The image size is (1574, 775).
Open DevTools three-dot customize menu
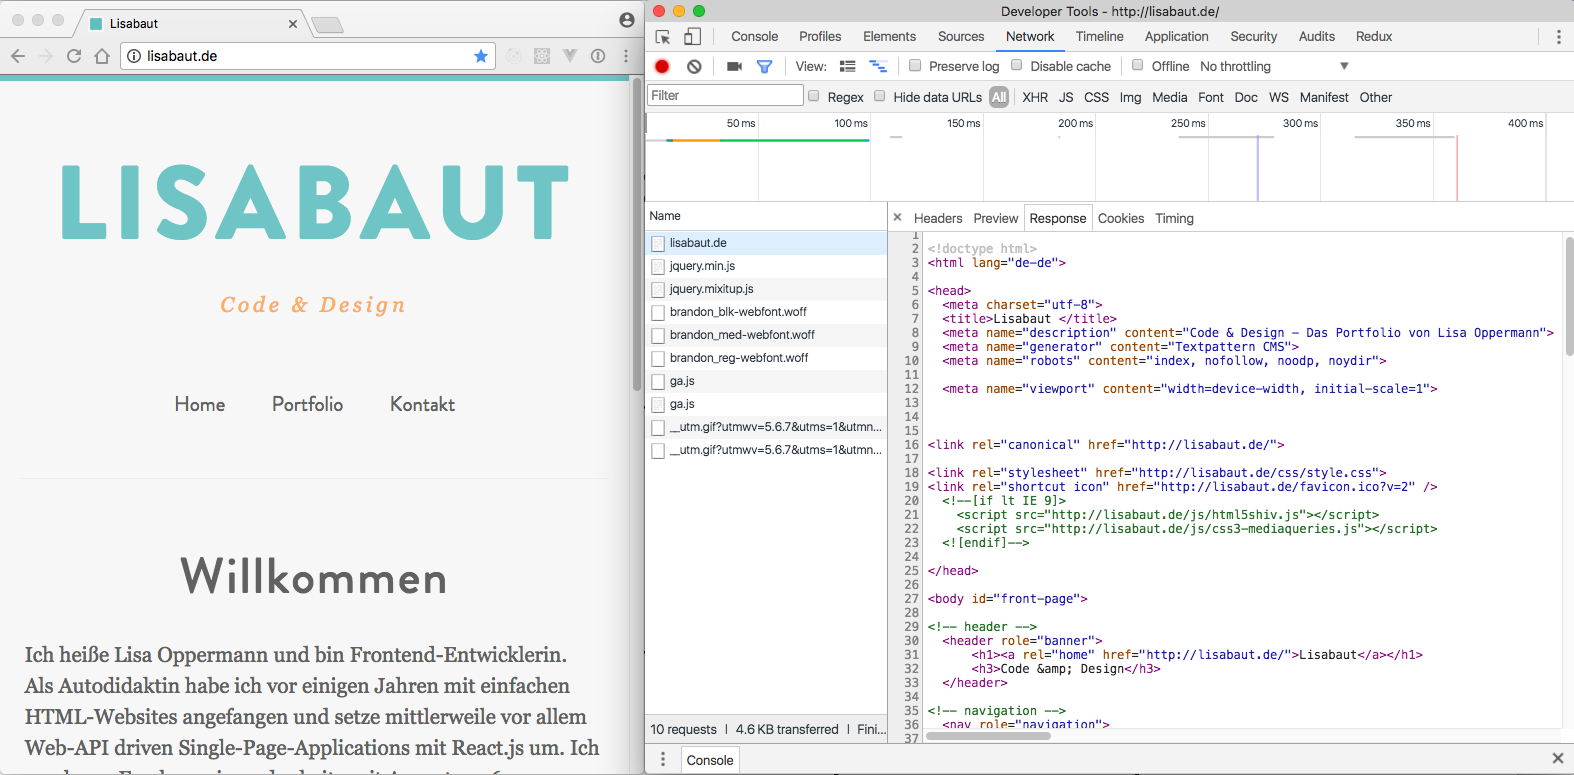pos(1558,37)
